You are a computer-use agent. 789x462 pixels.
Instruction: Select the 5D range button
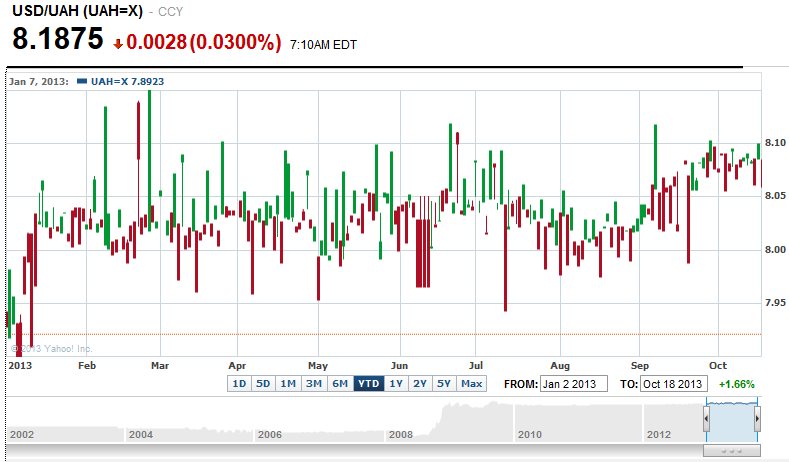pos(263,384)
